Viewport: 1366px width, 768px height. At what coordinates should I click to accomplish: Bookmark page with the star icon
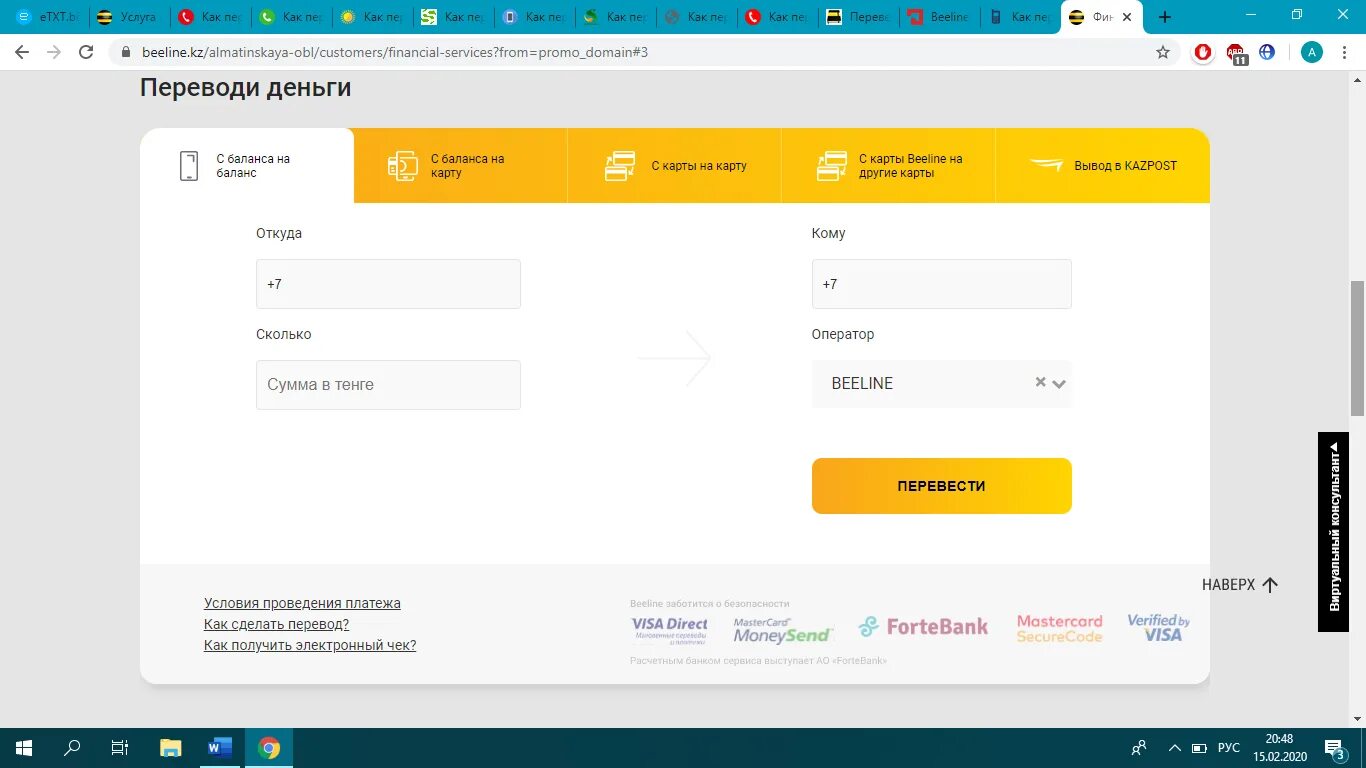(1163, 52)
